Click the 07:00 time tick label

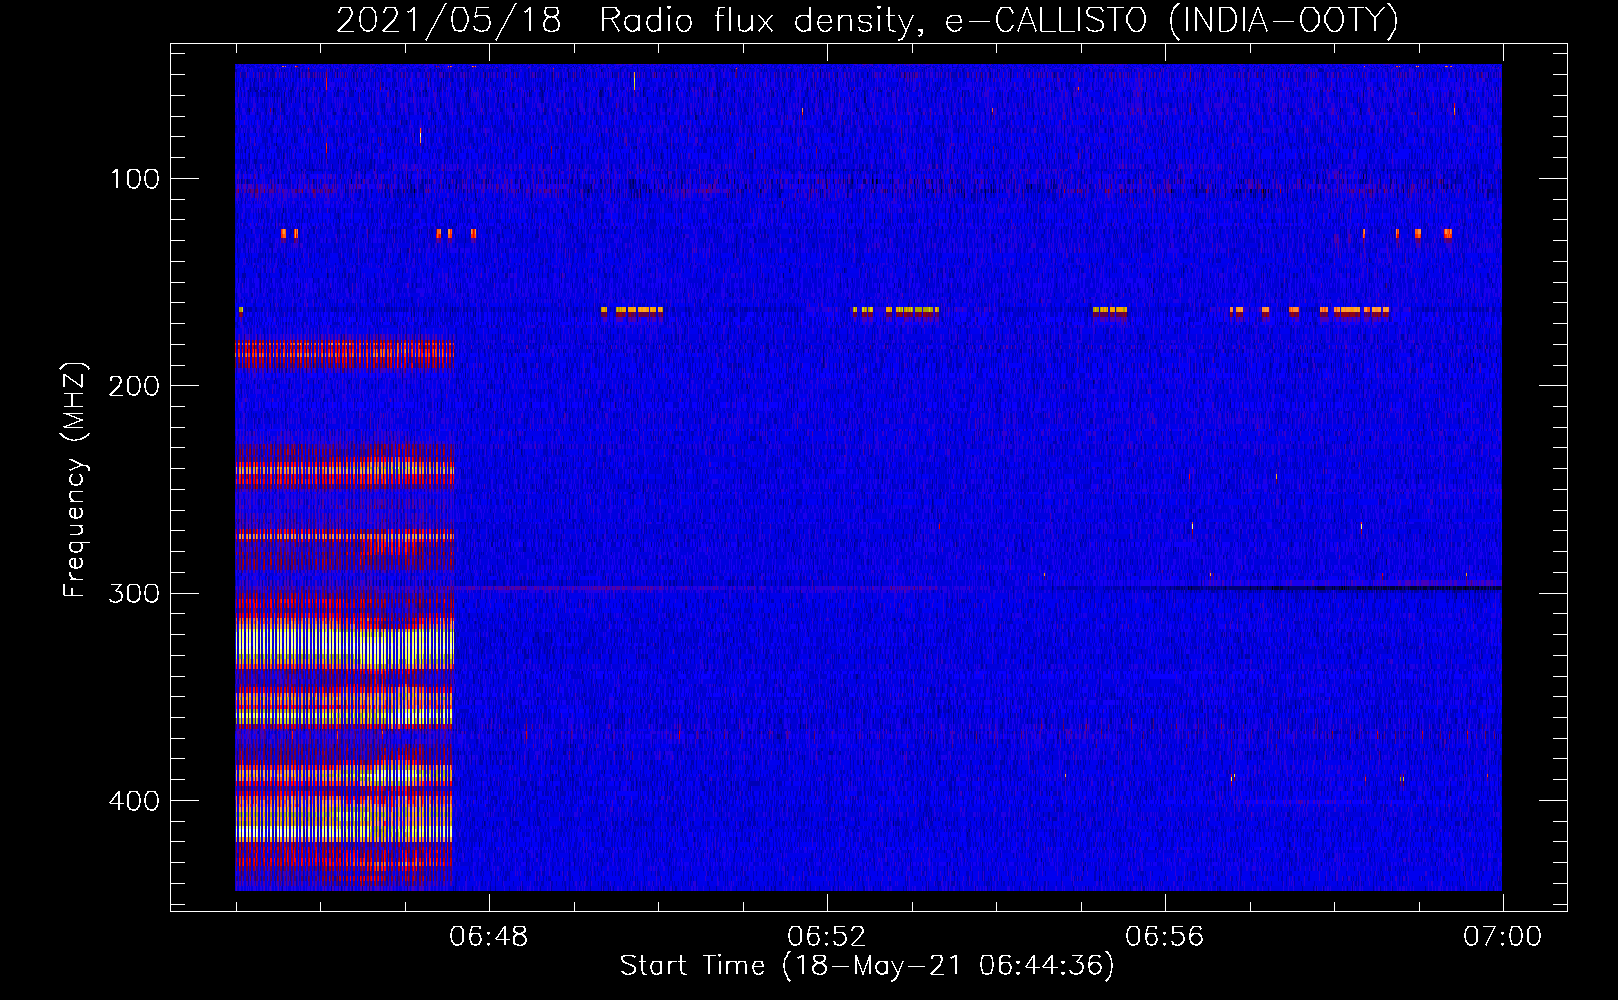[x=1502, y=937]
